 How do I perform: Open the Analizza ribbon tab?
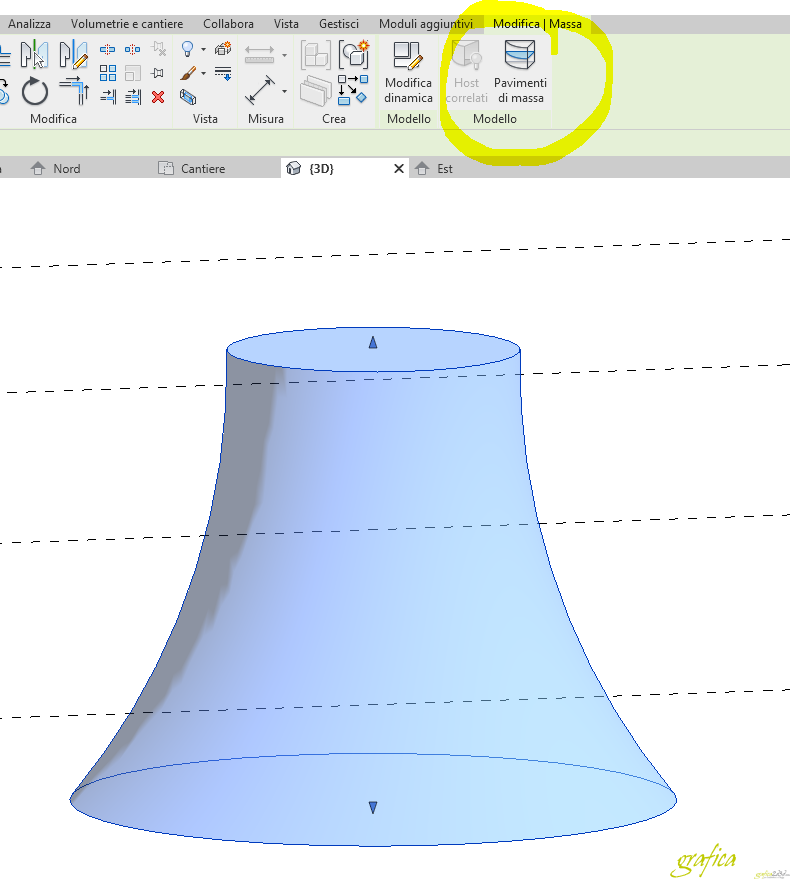click(29, 24)
